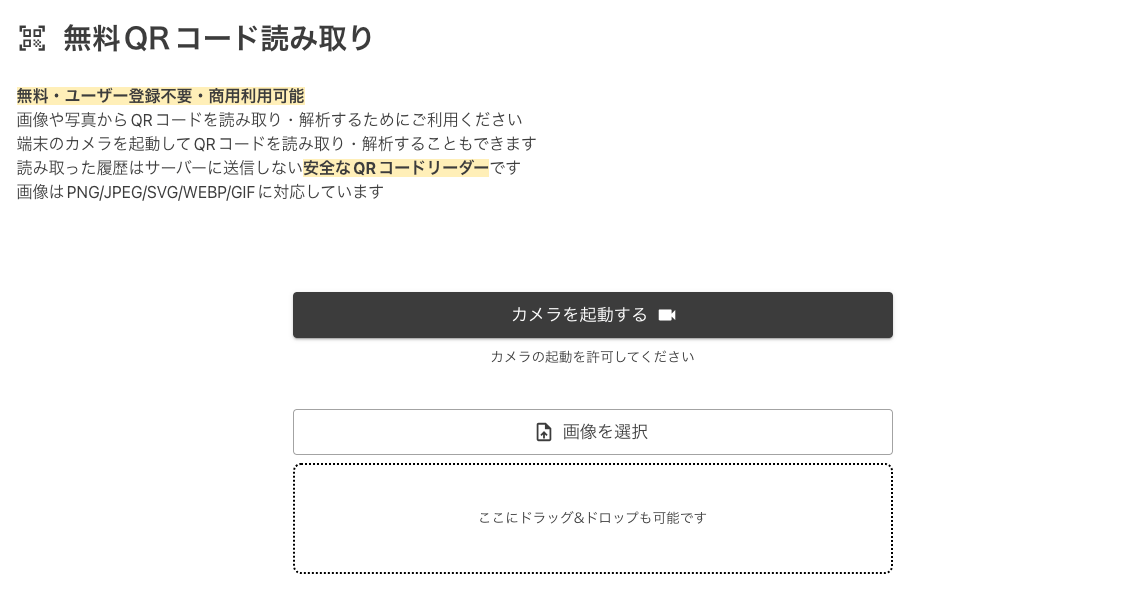Viewport: 1126px width, 609px height.
Task: Click the line about 端末のカメラ usage
Action: coord(276,143)
